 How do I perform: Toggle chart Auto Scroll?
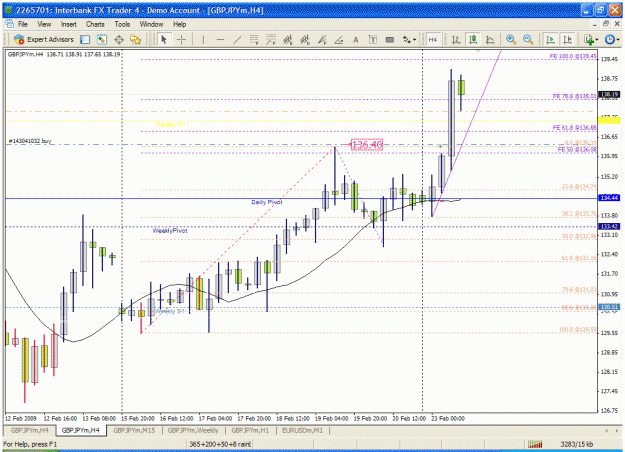[x=550, y=39]
